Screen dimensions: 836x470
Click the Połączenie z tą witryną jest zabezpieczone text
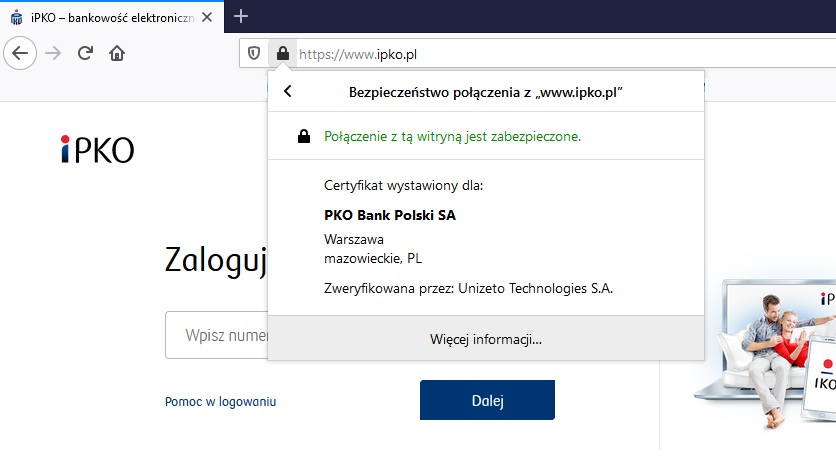[452, 136]
